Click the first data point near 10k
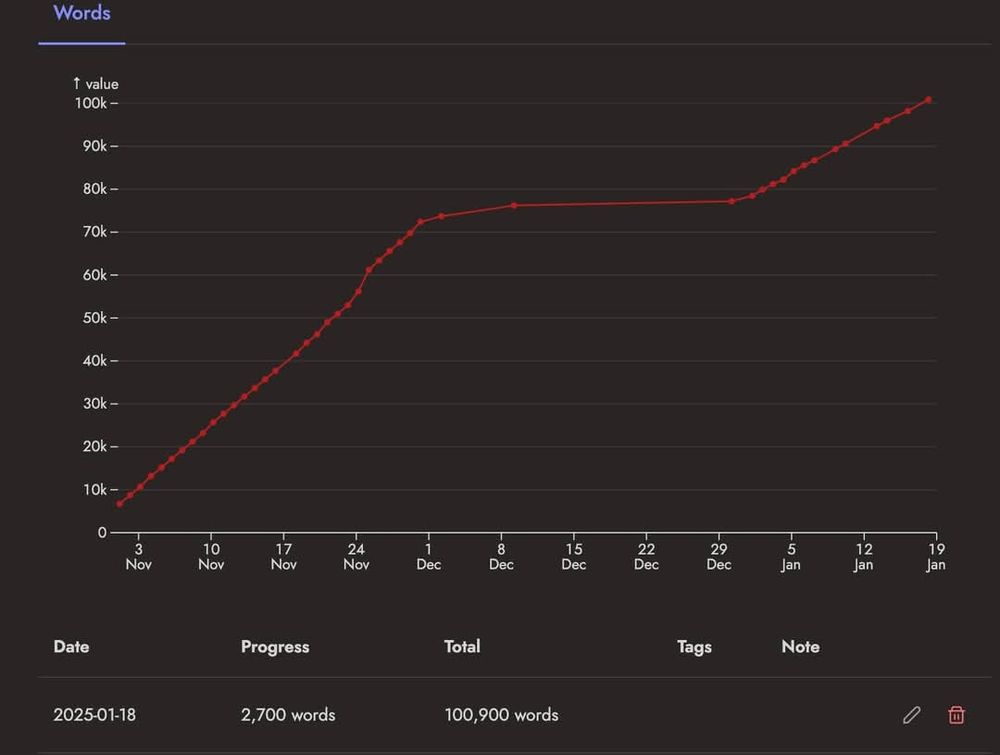Viewport: 1000px width, 755px height. [119, 504]
